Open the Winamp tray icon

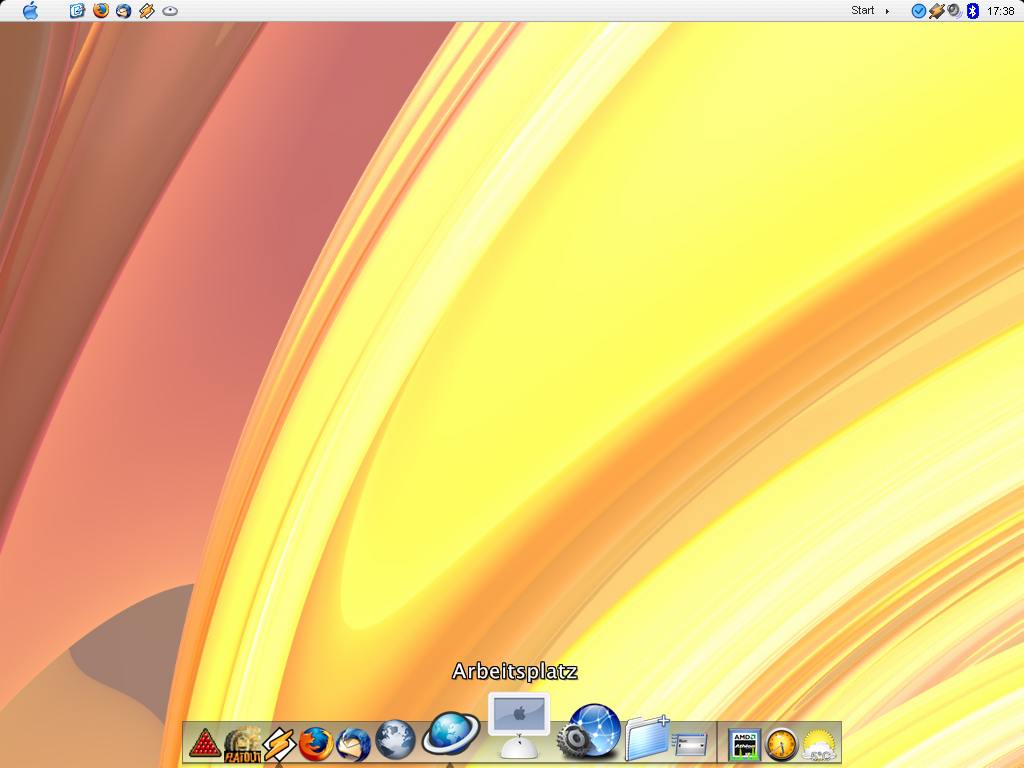(936, 11)
